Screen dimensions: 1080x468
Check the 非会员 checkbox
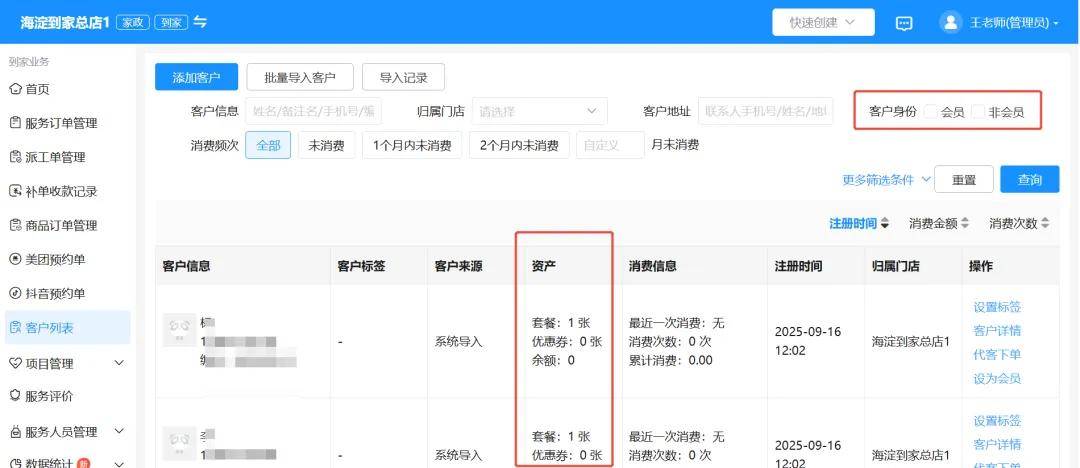point(978,112)
